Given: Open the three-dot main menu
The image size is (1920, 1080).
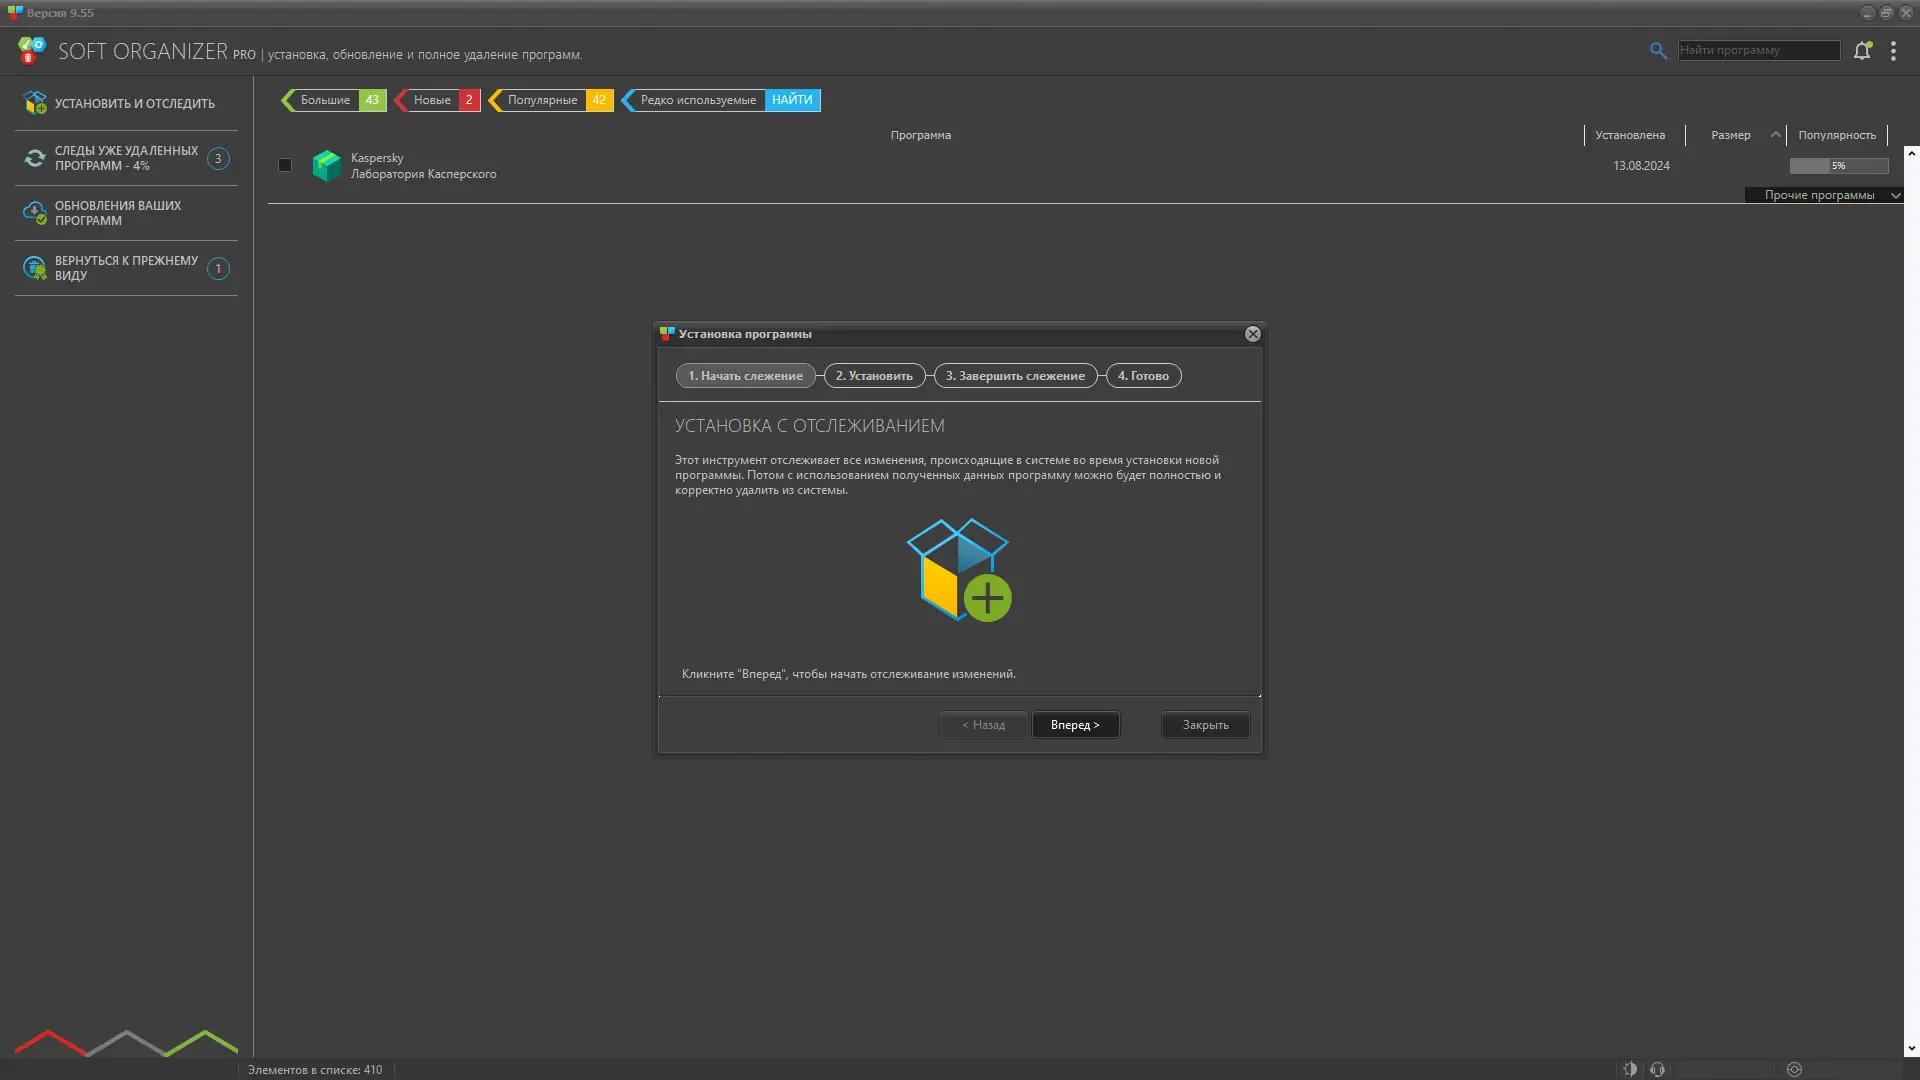Looking at the screenshot, I should pos(1893,51).
